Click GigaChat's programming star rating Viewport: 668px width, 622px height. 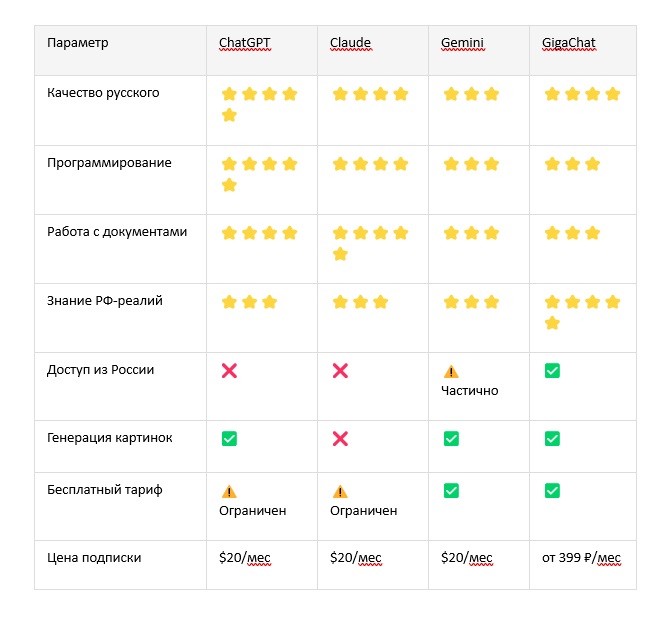[x=572, y=164]
